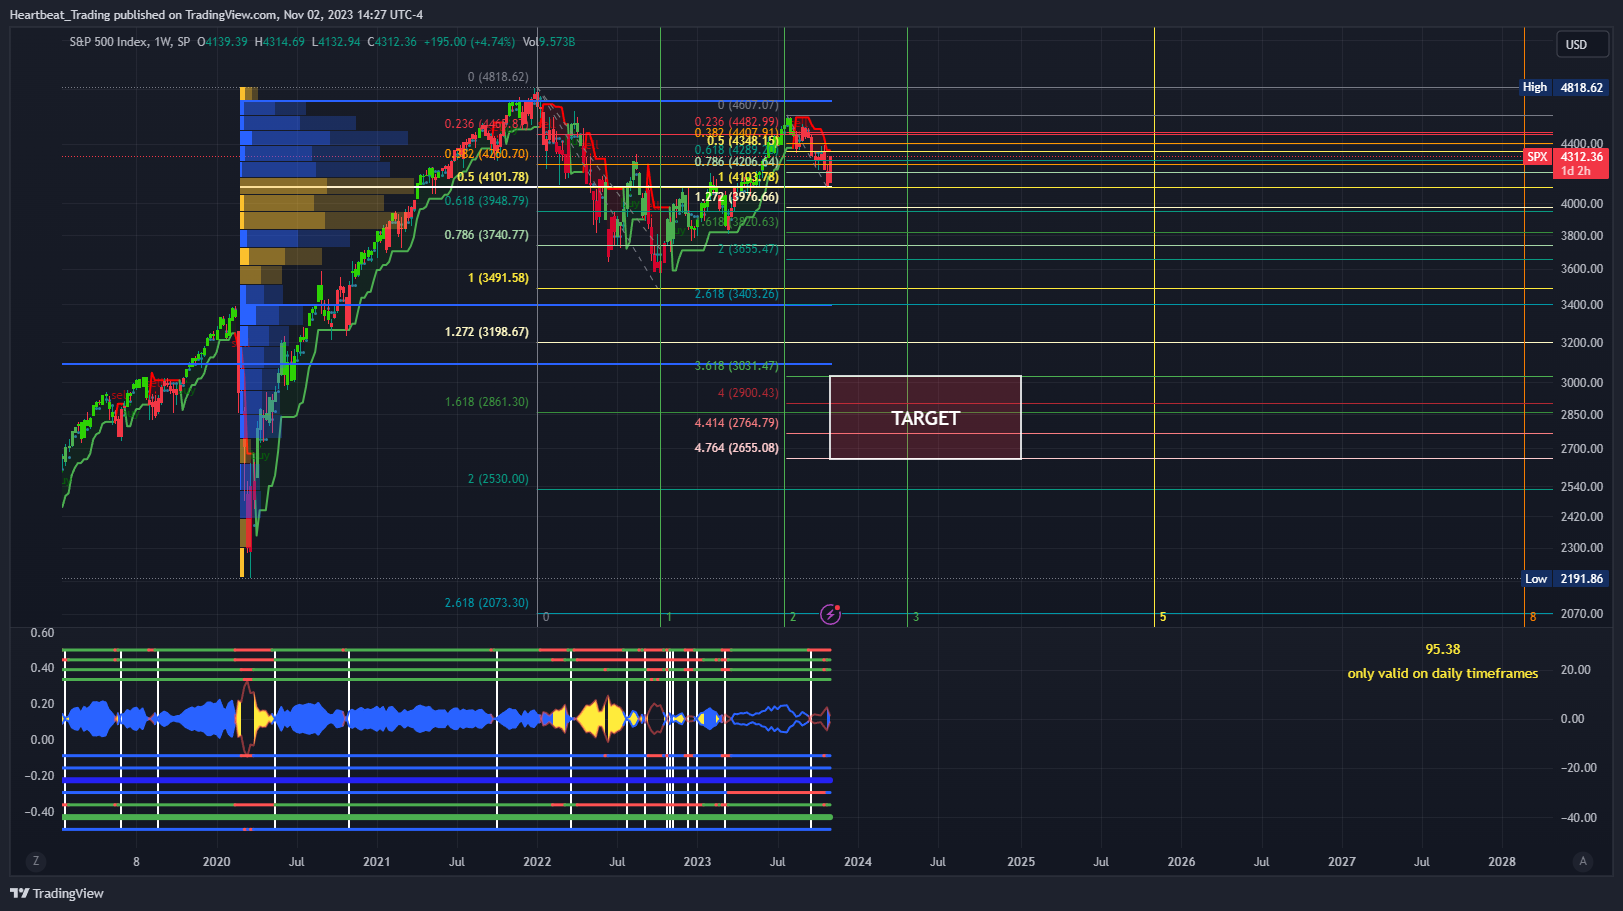Click the 2026 label on time axis
Viewport: 1623px width, 911px height.
click(x=1181, y=862)
